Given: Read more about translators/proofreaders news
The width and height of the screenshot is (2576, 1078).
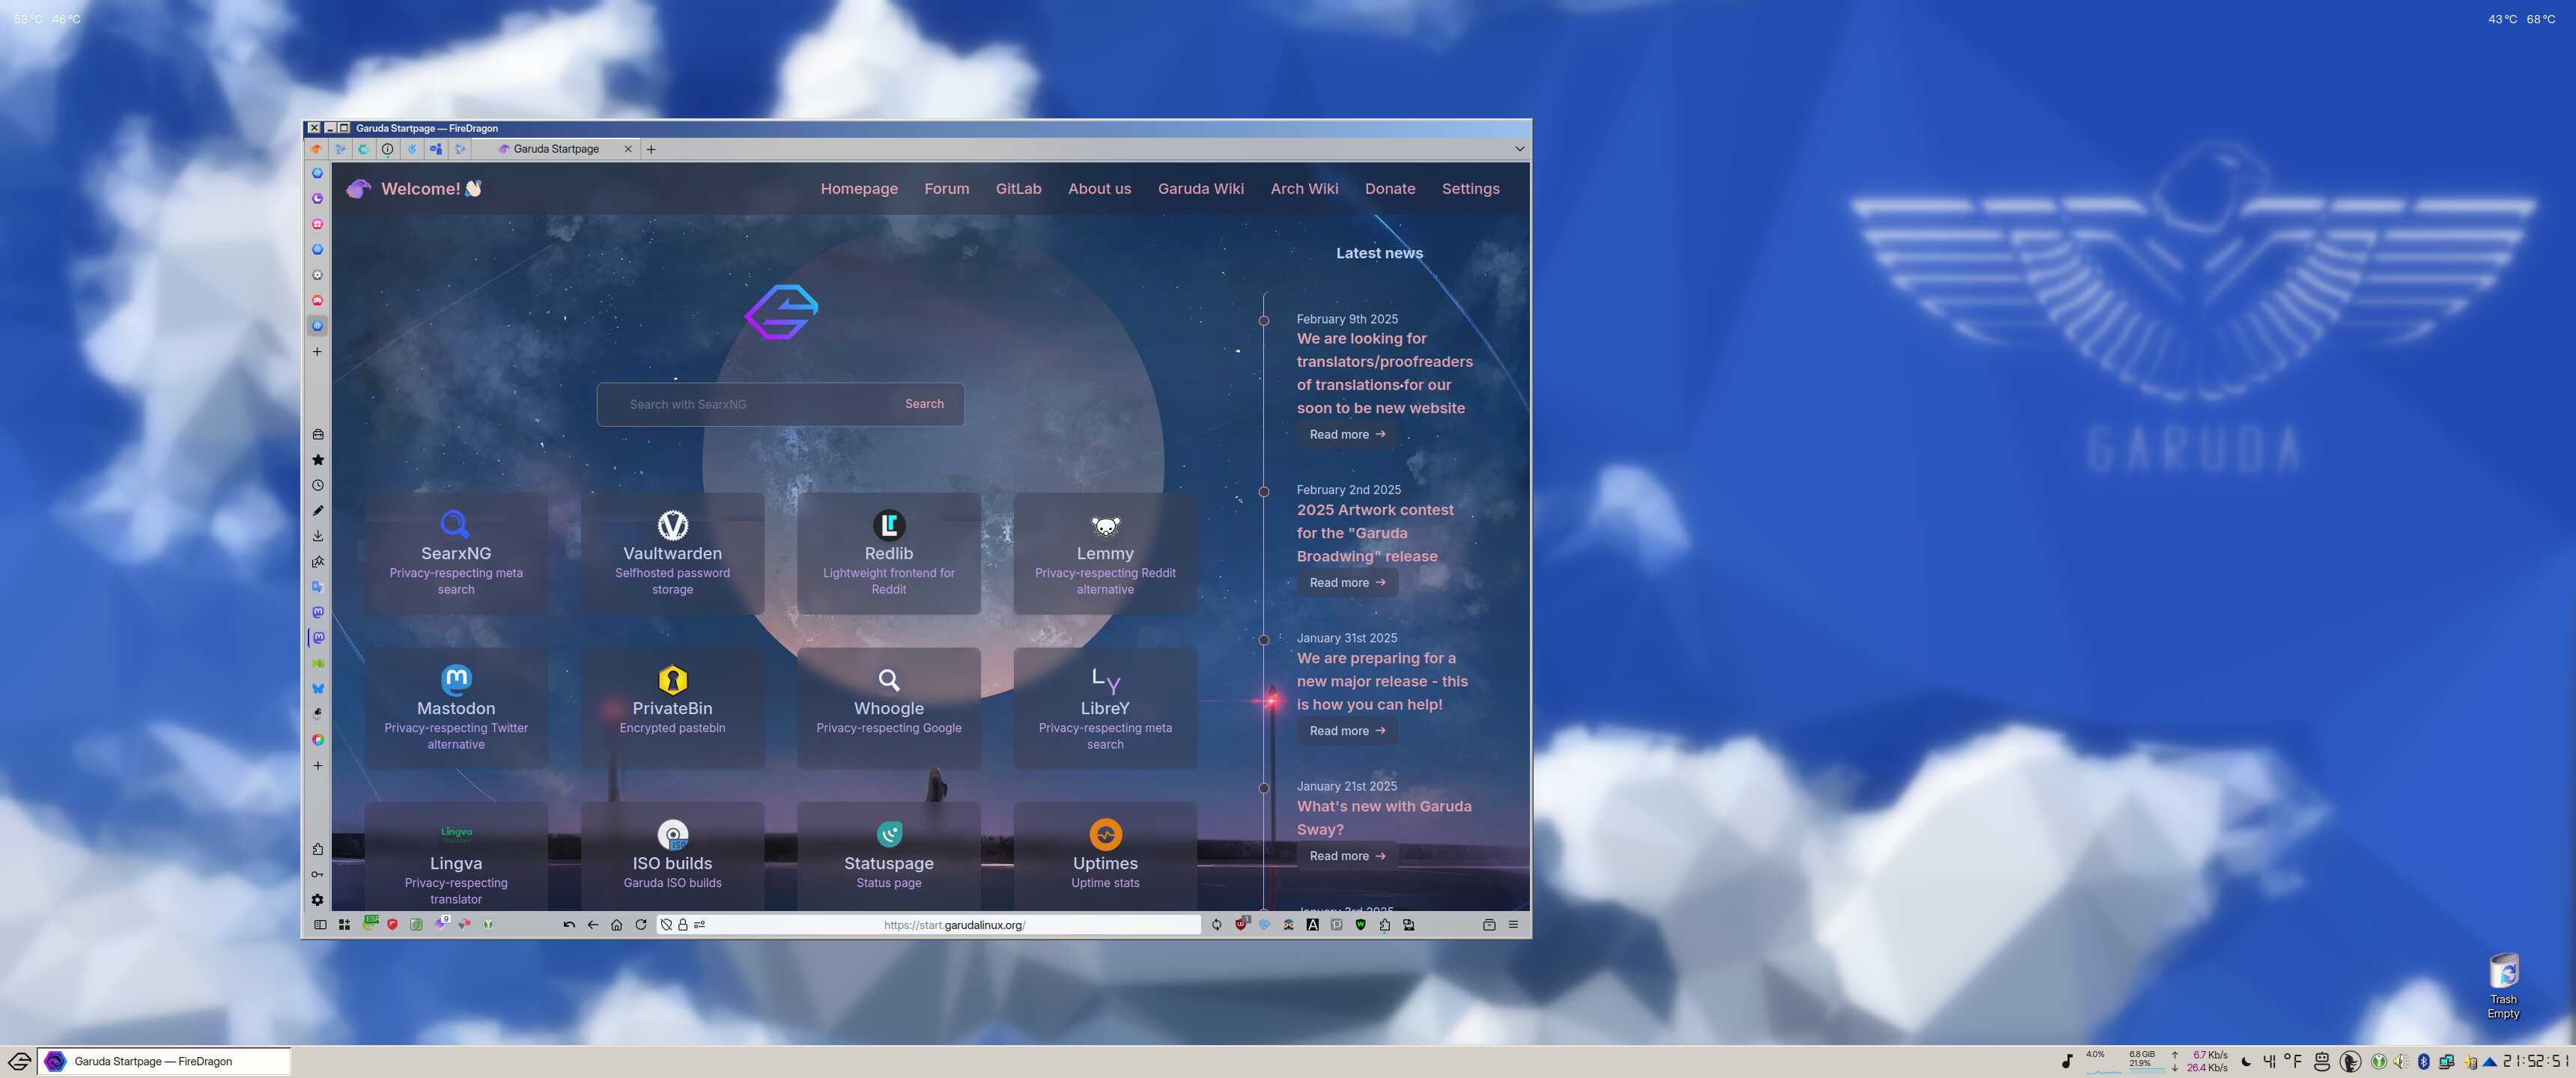Looking at the screenshot, I should [1347, 434].
